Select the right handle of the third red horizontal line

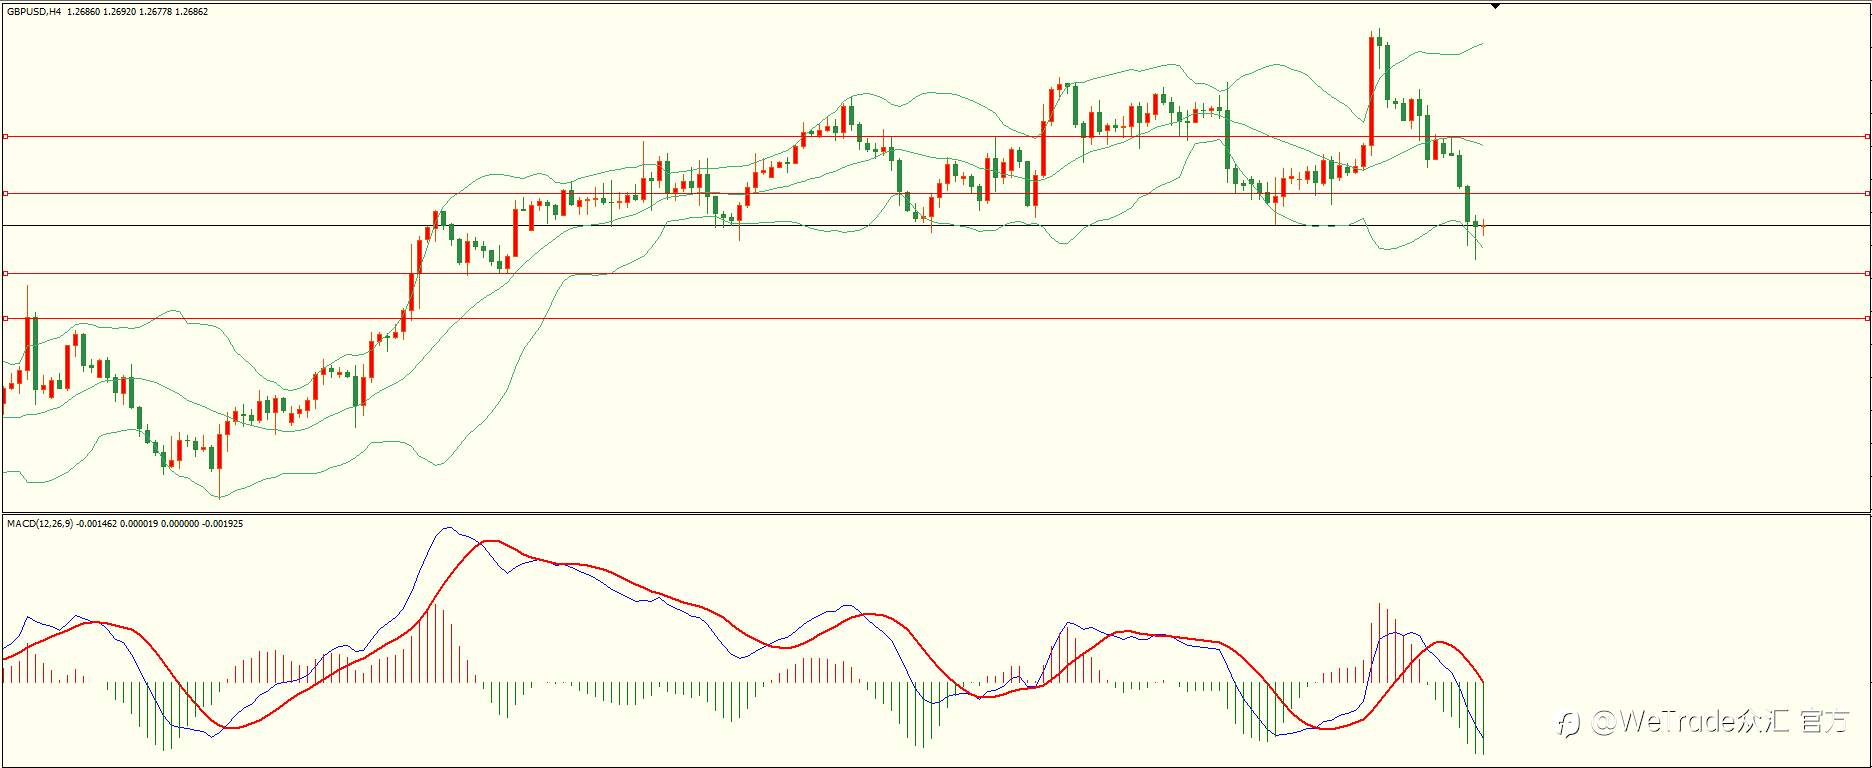pyautogui.click(x=1868, y=273)
